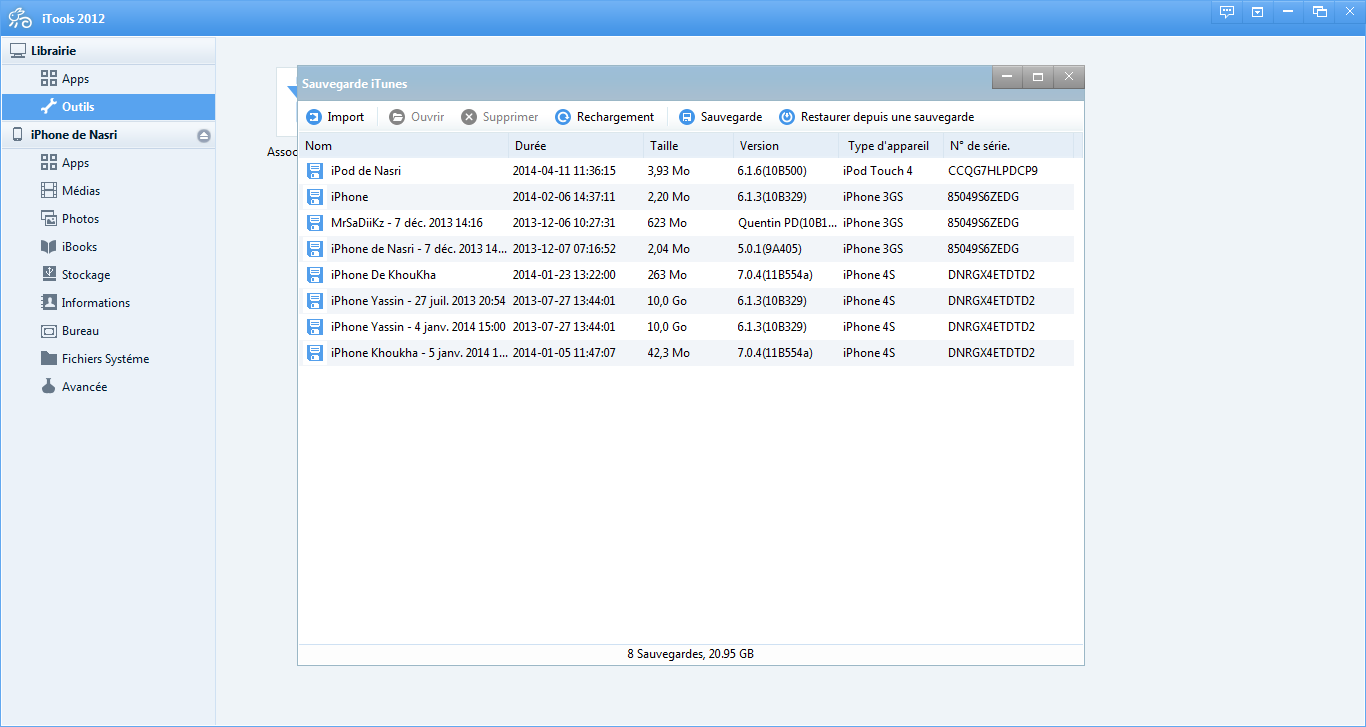Select the "iPhone Yassin - 27 juil. 2013 20:54" name
This screenshot has width=1366, height=727.
coord(418,301)
